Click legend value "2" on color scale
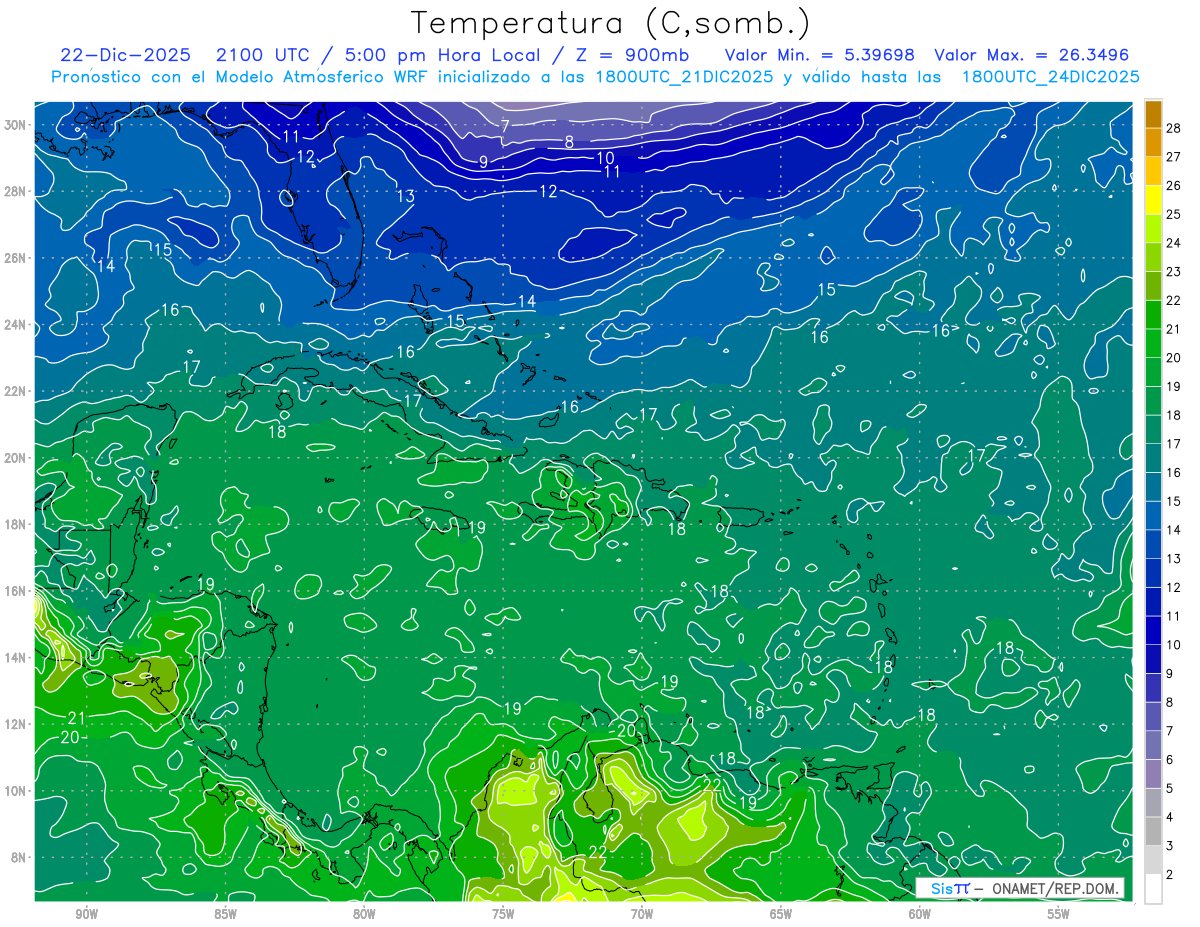 click(1170, 875)
